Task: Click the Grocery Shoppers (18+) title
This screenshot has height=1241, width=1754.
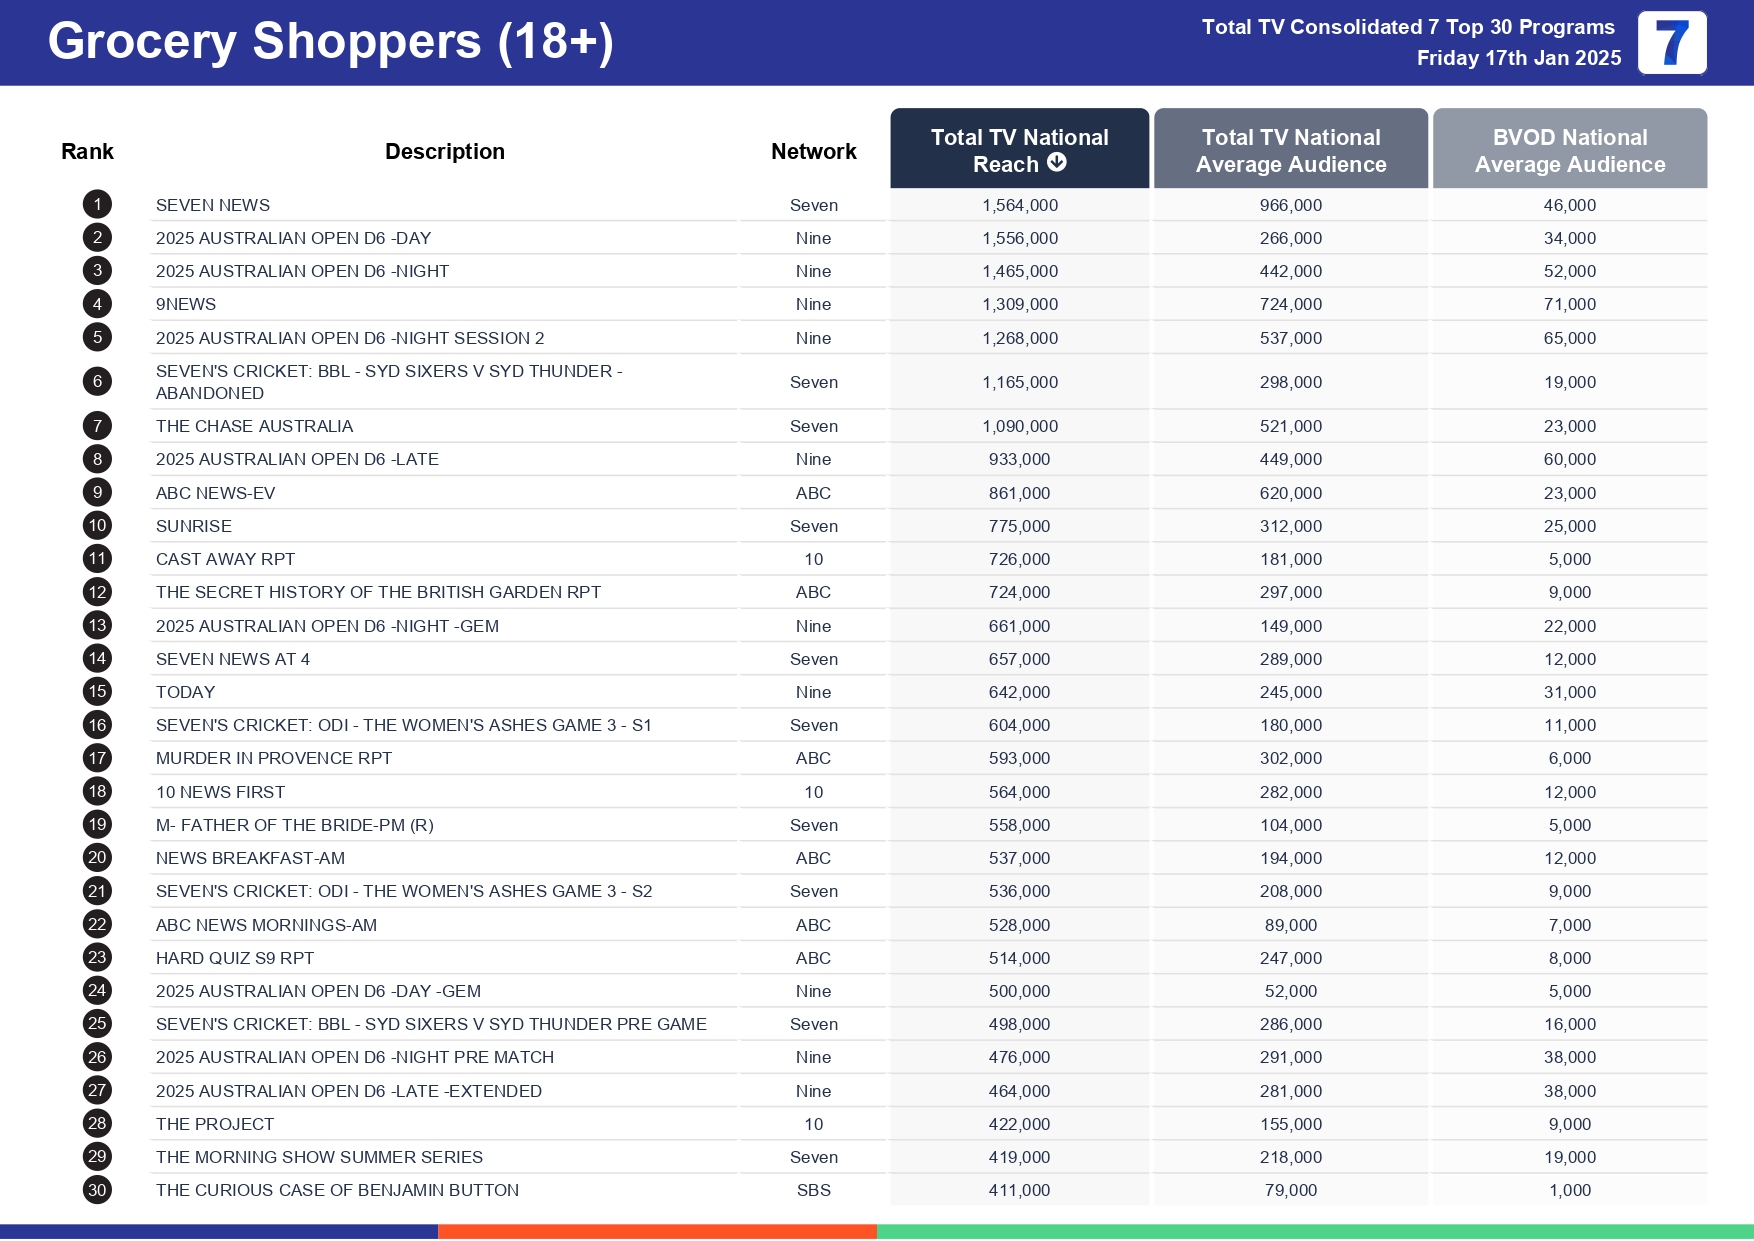Action: 330,42
